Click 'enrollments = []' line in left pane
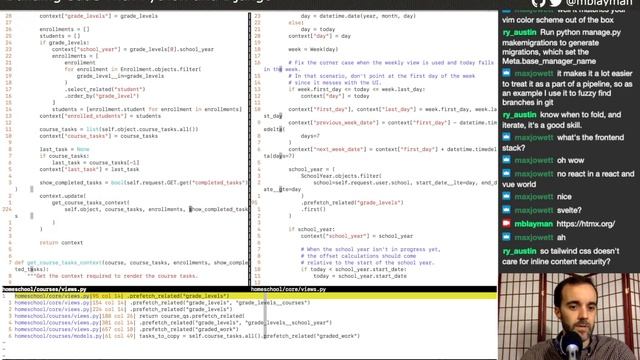Viewport: 640px width, 360px height. (64, 29)
